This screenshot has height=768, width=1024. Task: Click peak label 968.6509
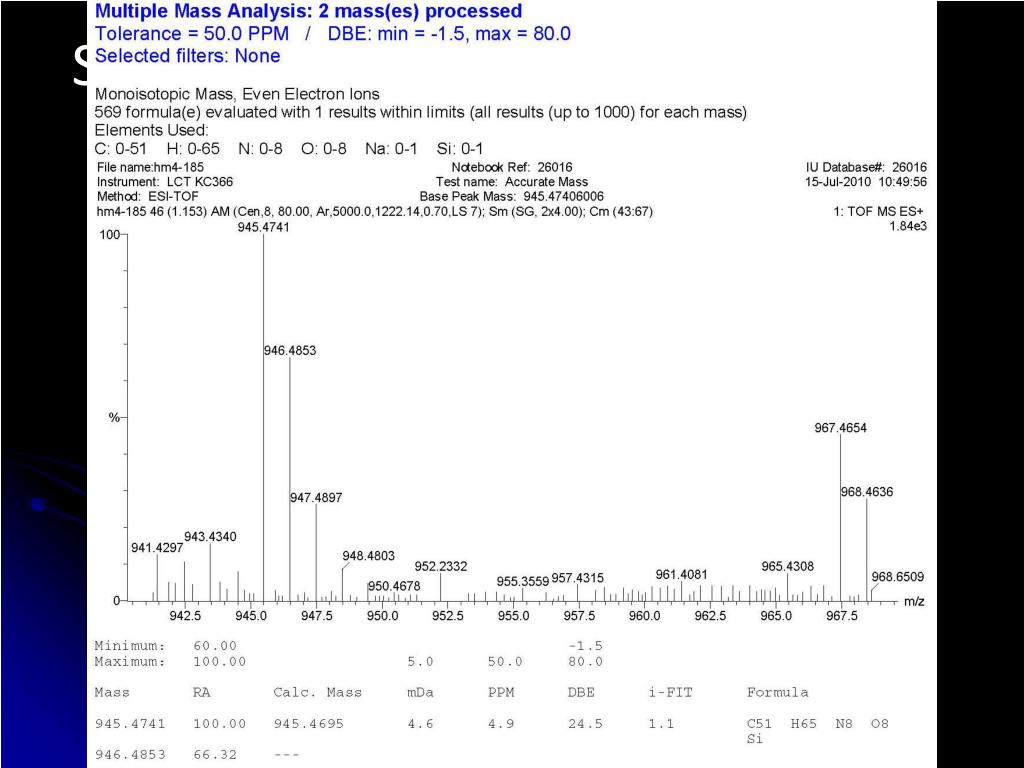click(898, 577)
